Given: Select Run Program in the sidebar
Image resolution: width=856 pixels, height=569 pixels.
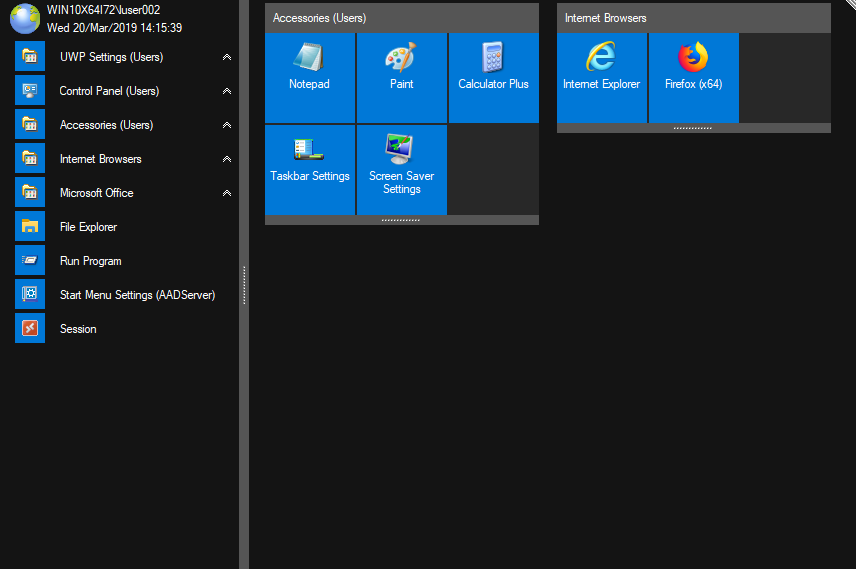Looking at the screenshot, I should tap(90, 261).
